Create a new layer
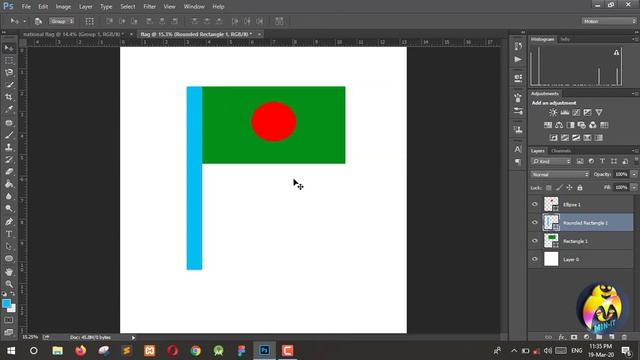The width and height of the screenshot is (640, 360). click(611, 337)
